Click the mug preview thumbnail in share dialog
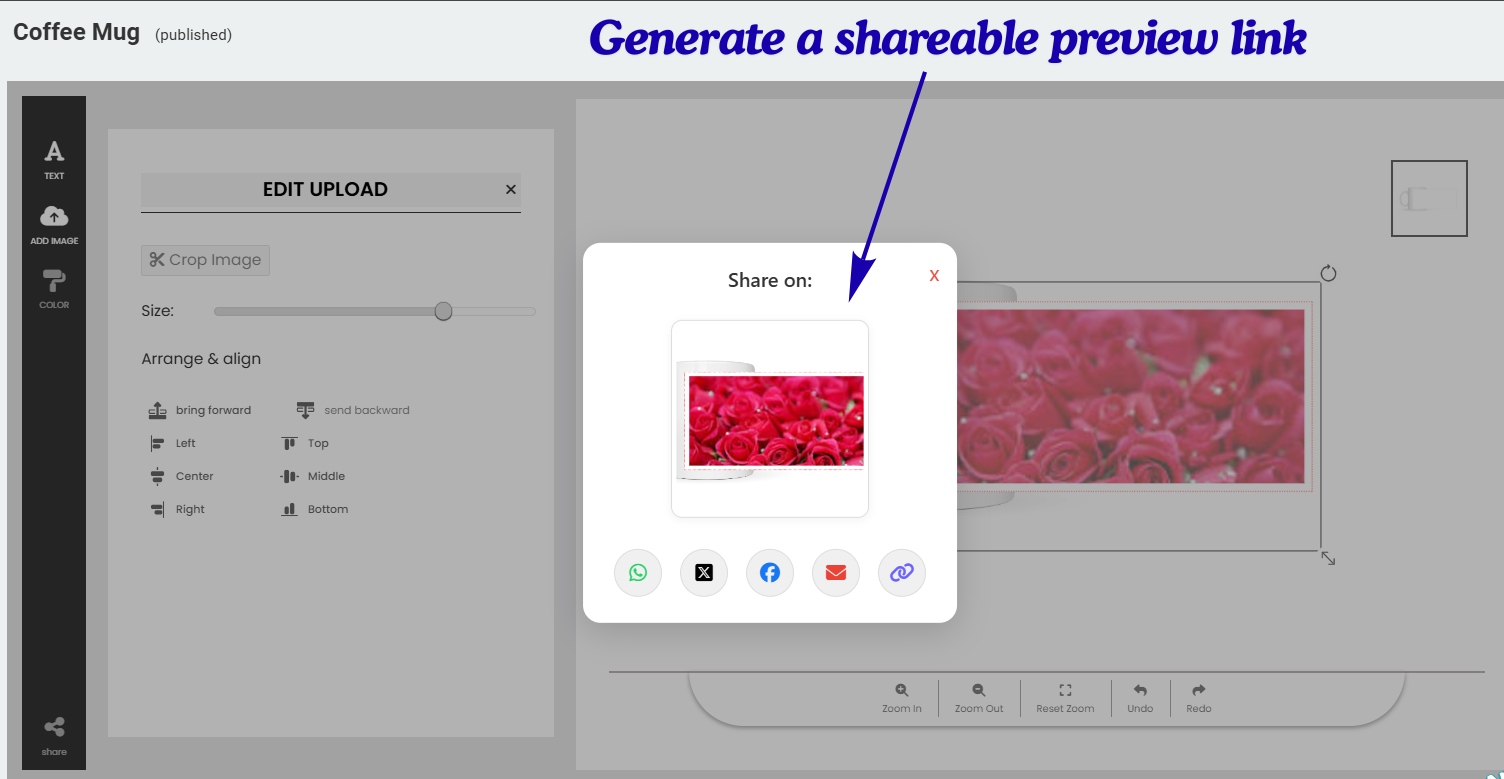This screenshot has width=1504, height=779. (770, 419)
